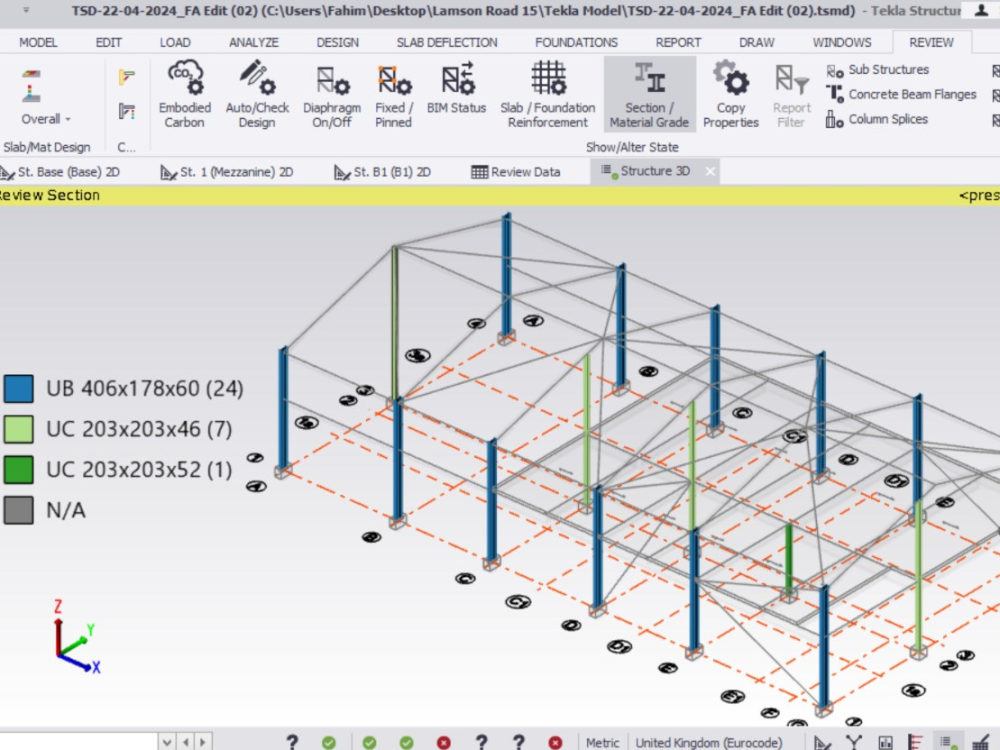Click user account icon in title bar

982,10
